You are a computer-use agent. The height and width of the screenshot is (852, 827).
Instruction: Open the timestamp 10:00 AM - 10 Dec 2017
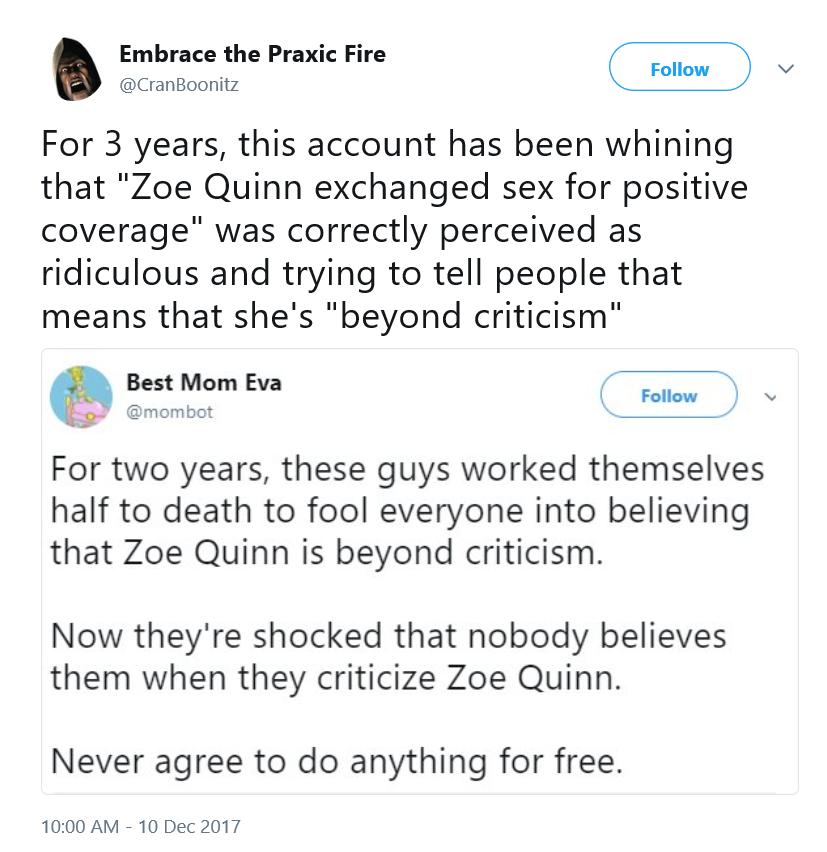141,826
